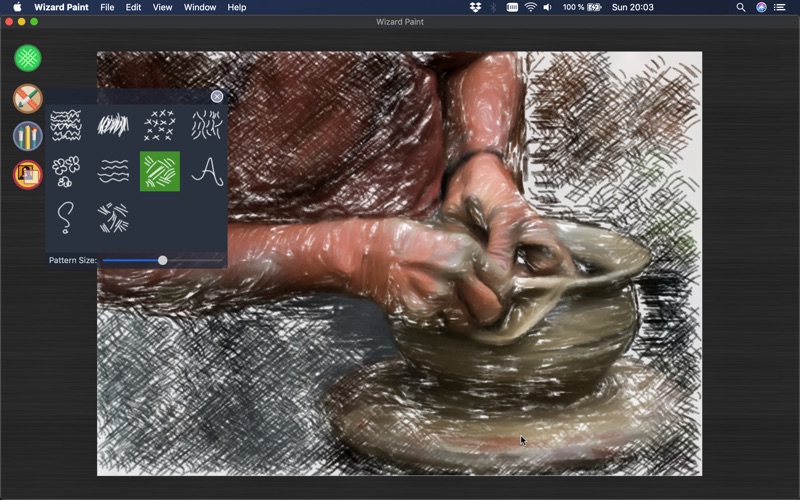Select the small crosses pattern
Viewport: 800px width, 500px height.
tap(160, 125)
